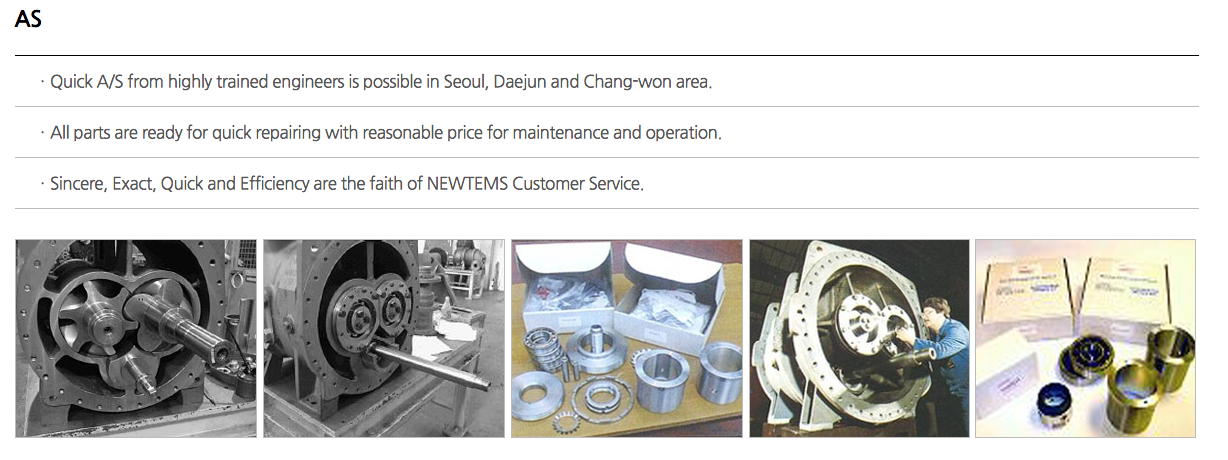Open the photo of boxed seals and sleeves
Image resolution: width=1228 pixels, height=460 pixels.
(1085, 338)
